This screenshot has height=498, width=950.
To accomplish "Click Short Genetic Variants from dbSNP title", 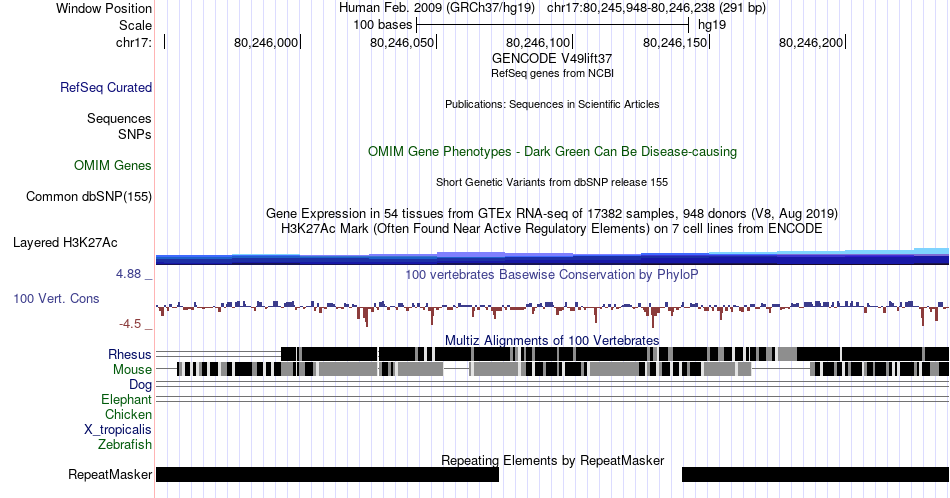I will 552,182.
